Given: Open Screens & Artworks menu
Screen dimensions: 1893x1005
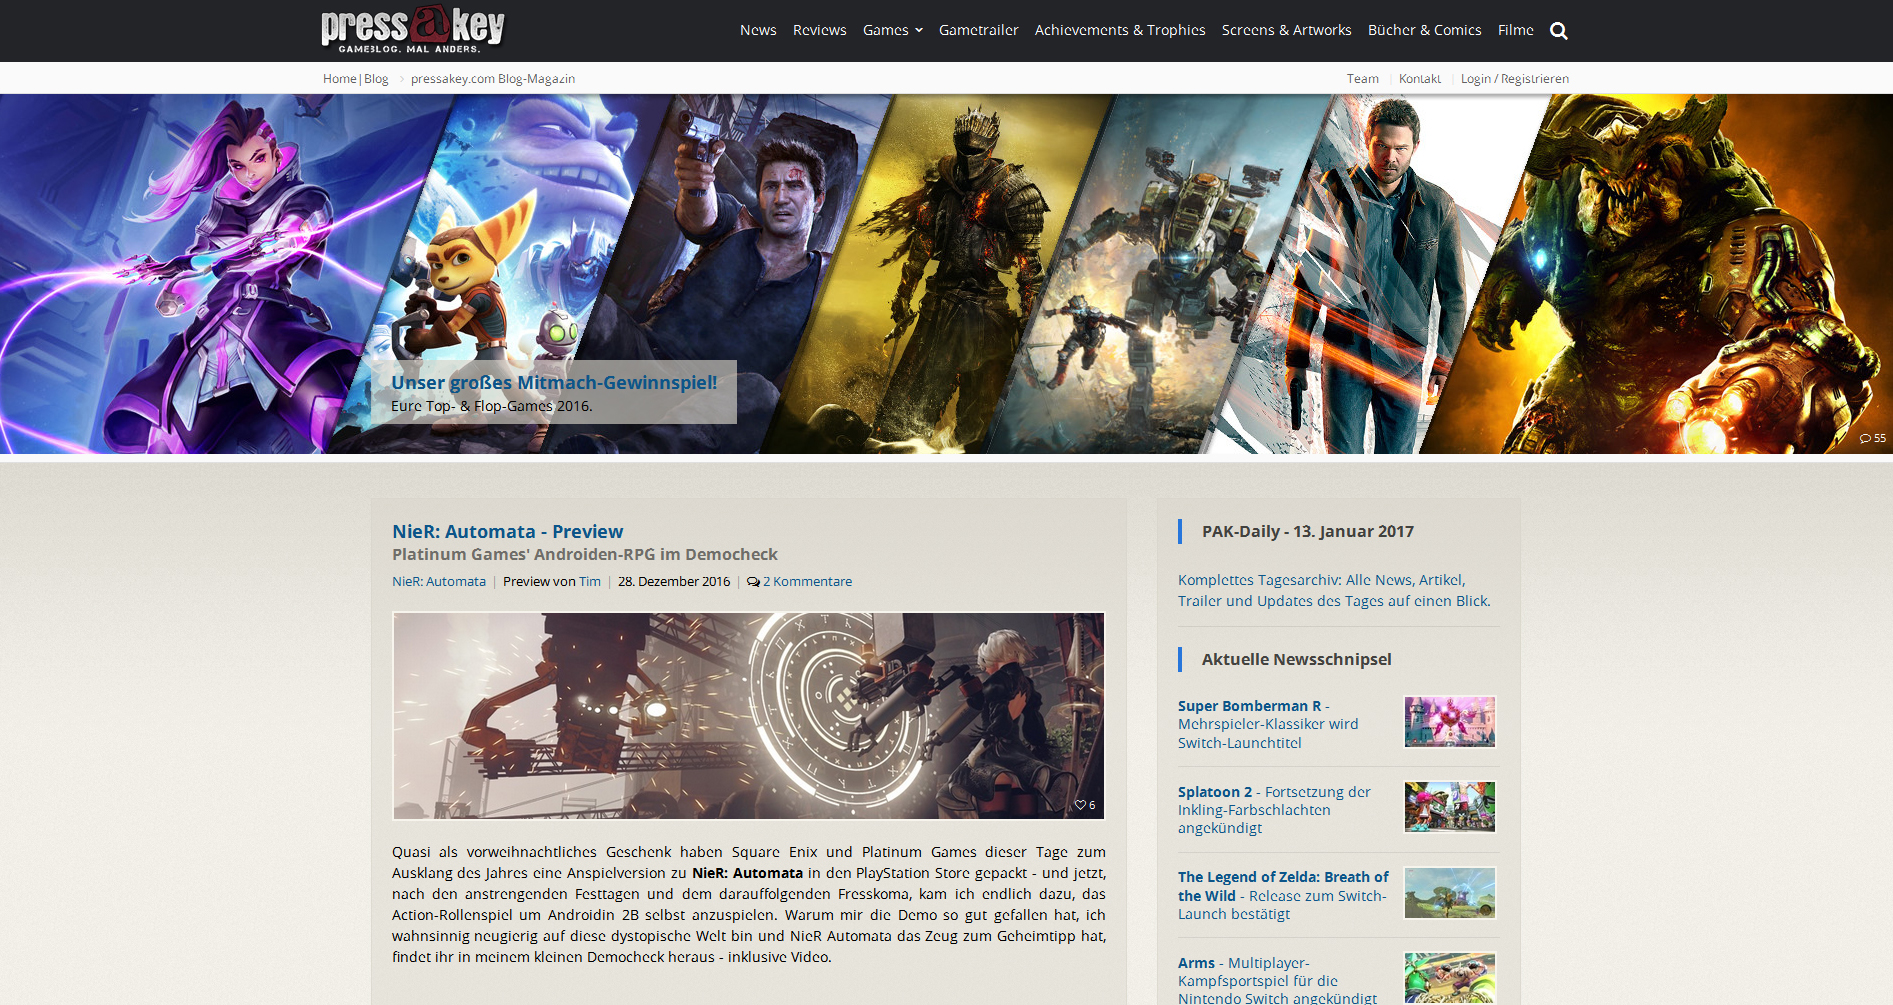Looking at the screenshot, I should click(1286, 31).
